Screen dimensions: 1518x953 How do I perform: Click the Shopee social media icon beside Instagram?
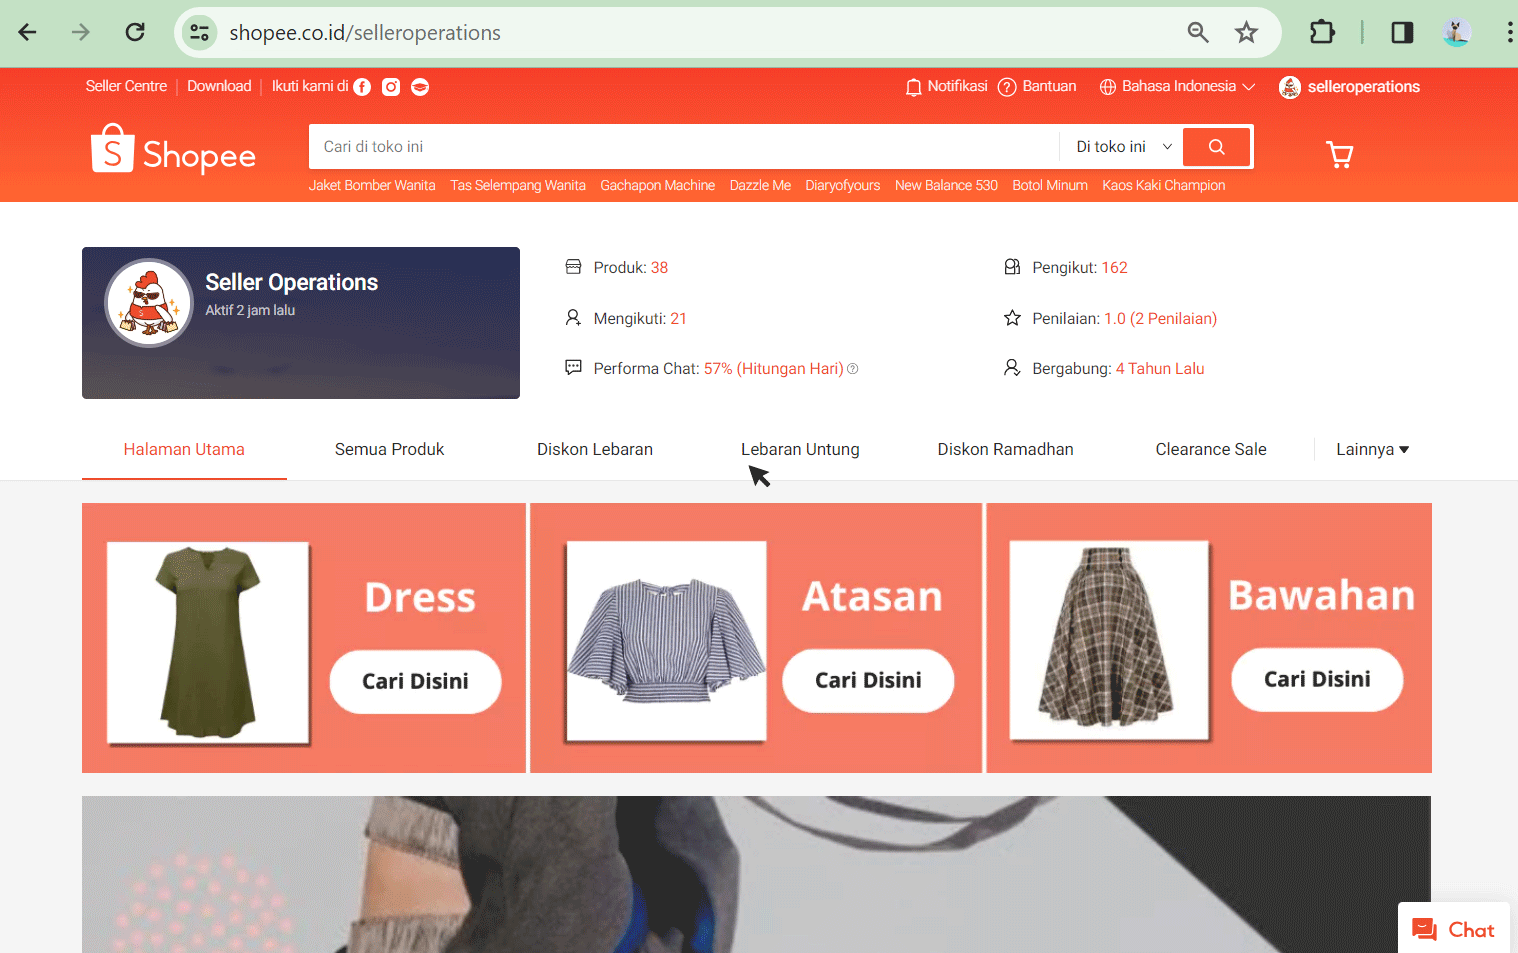tap(420, 86)
